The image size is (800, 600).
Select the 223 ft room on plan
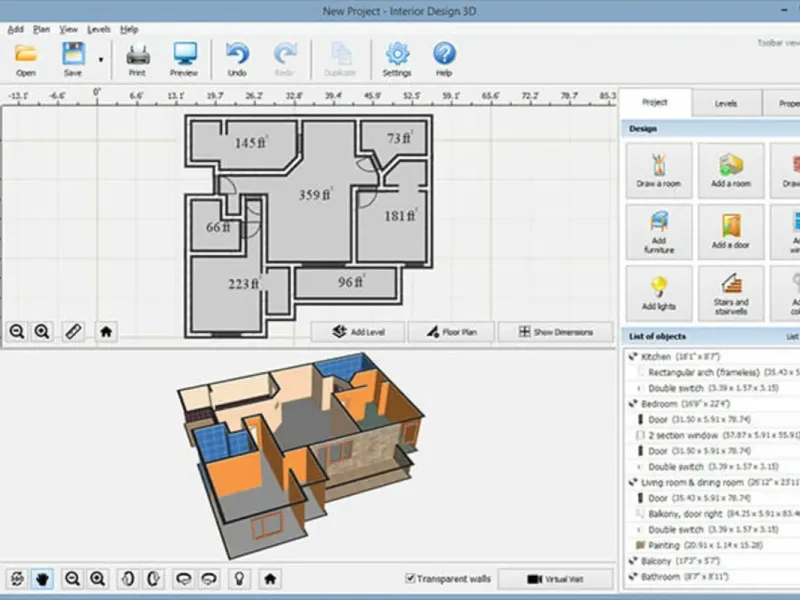coord(244,284)
